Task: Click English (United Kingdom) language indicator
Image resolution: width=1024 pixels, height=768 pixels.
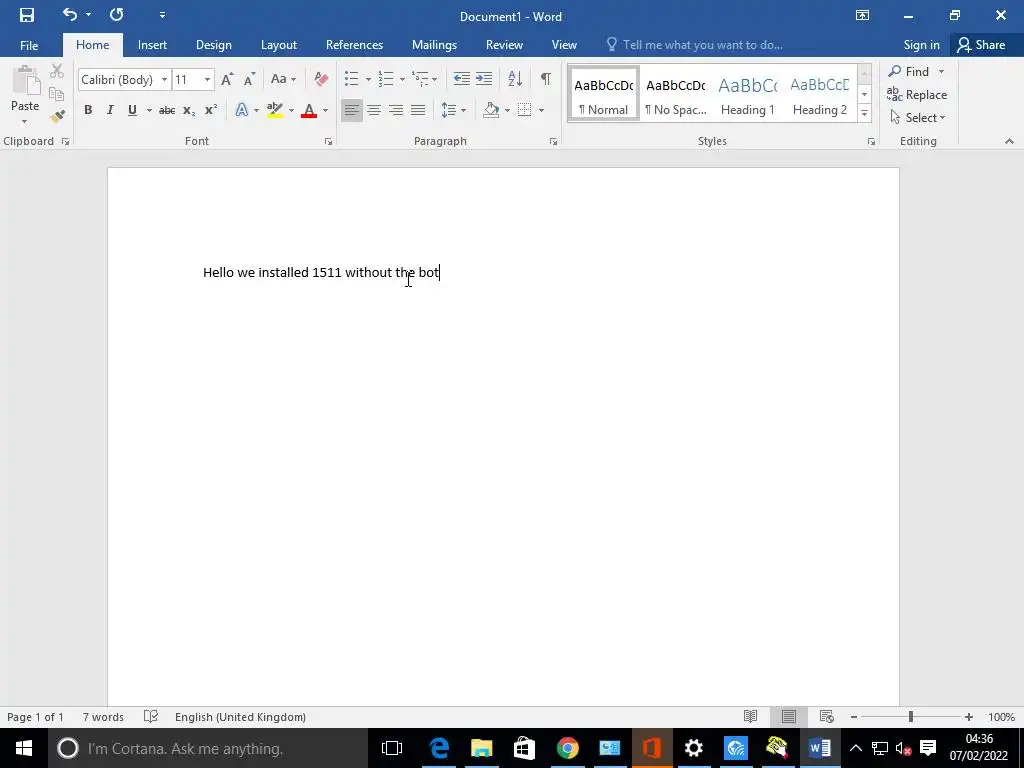Action: click(240, 717)
